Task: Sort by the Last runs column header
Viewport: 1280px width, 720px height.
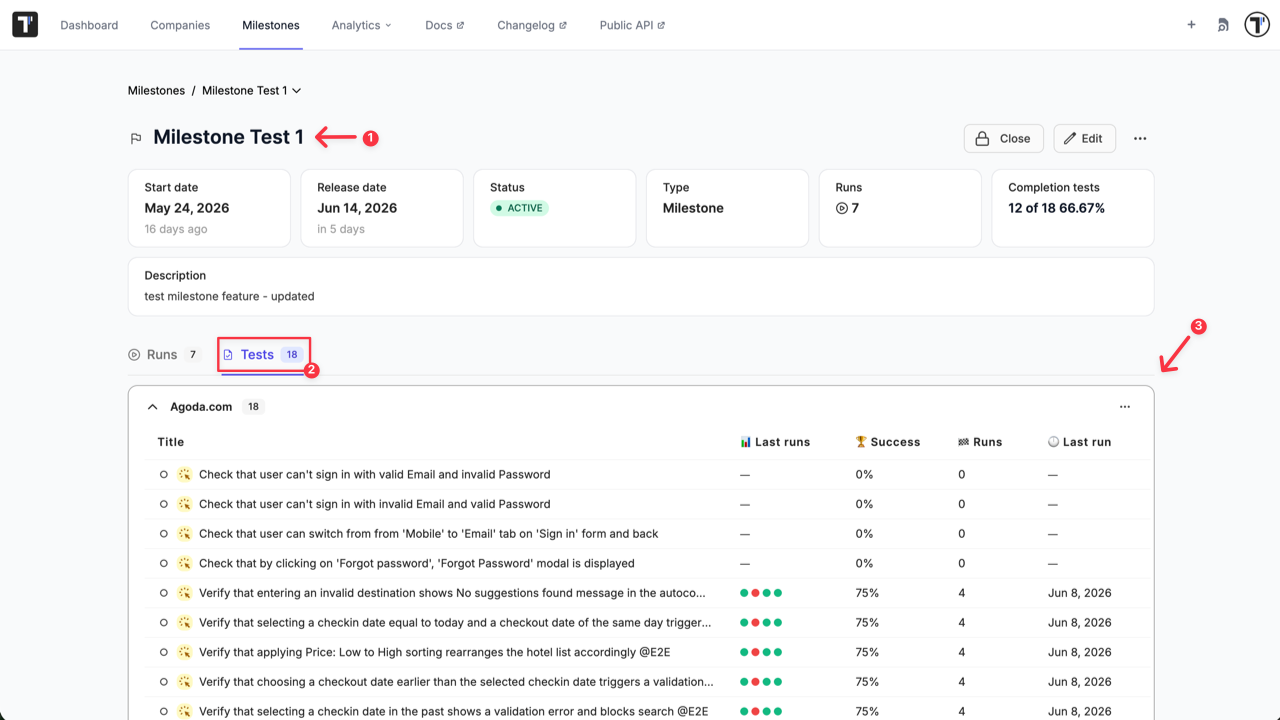Action: pyautogui.click(x=775, y=442)
